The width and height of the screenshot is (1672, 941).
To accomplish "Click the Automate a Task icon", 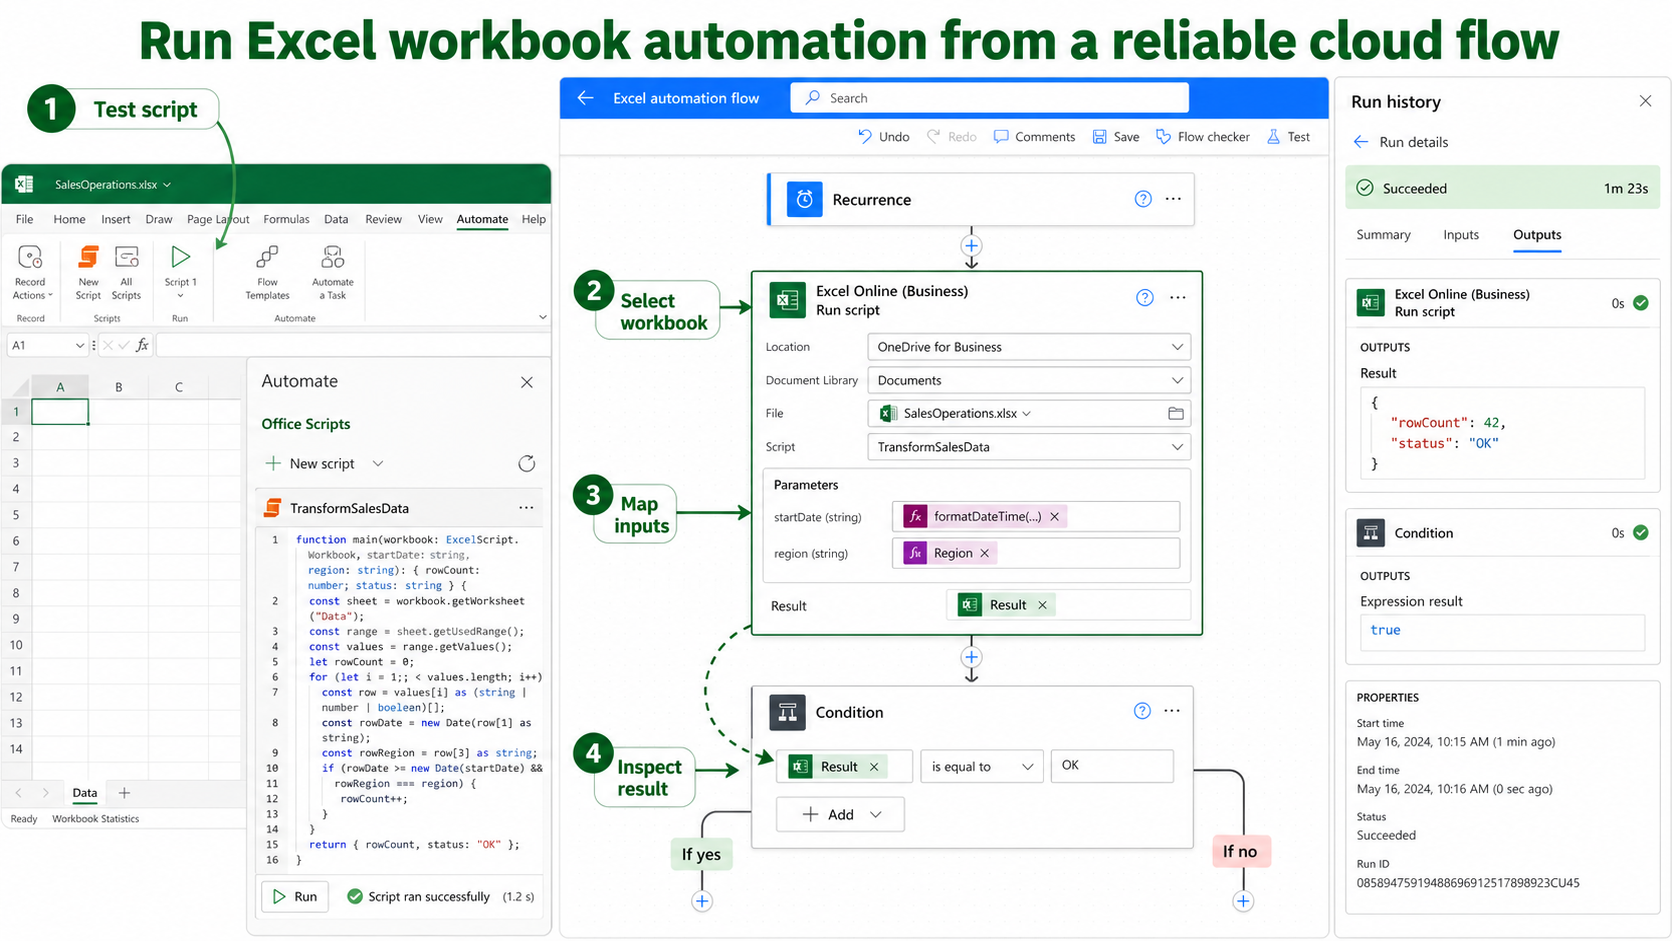I will pos(332,257).
